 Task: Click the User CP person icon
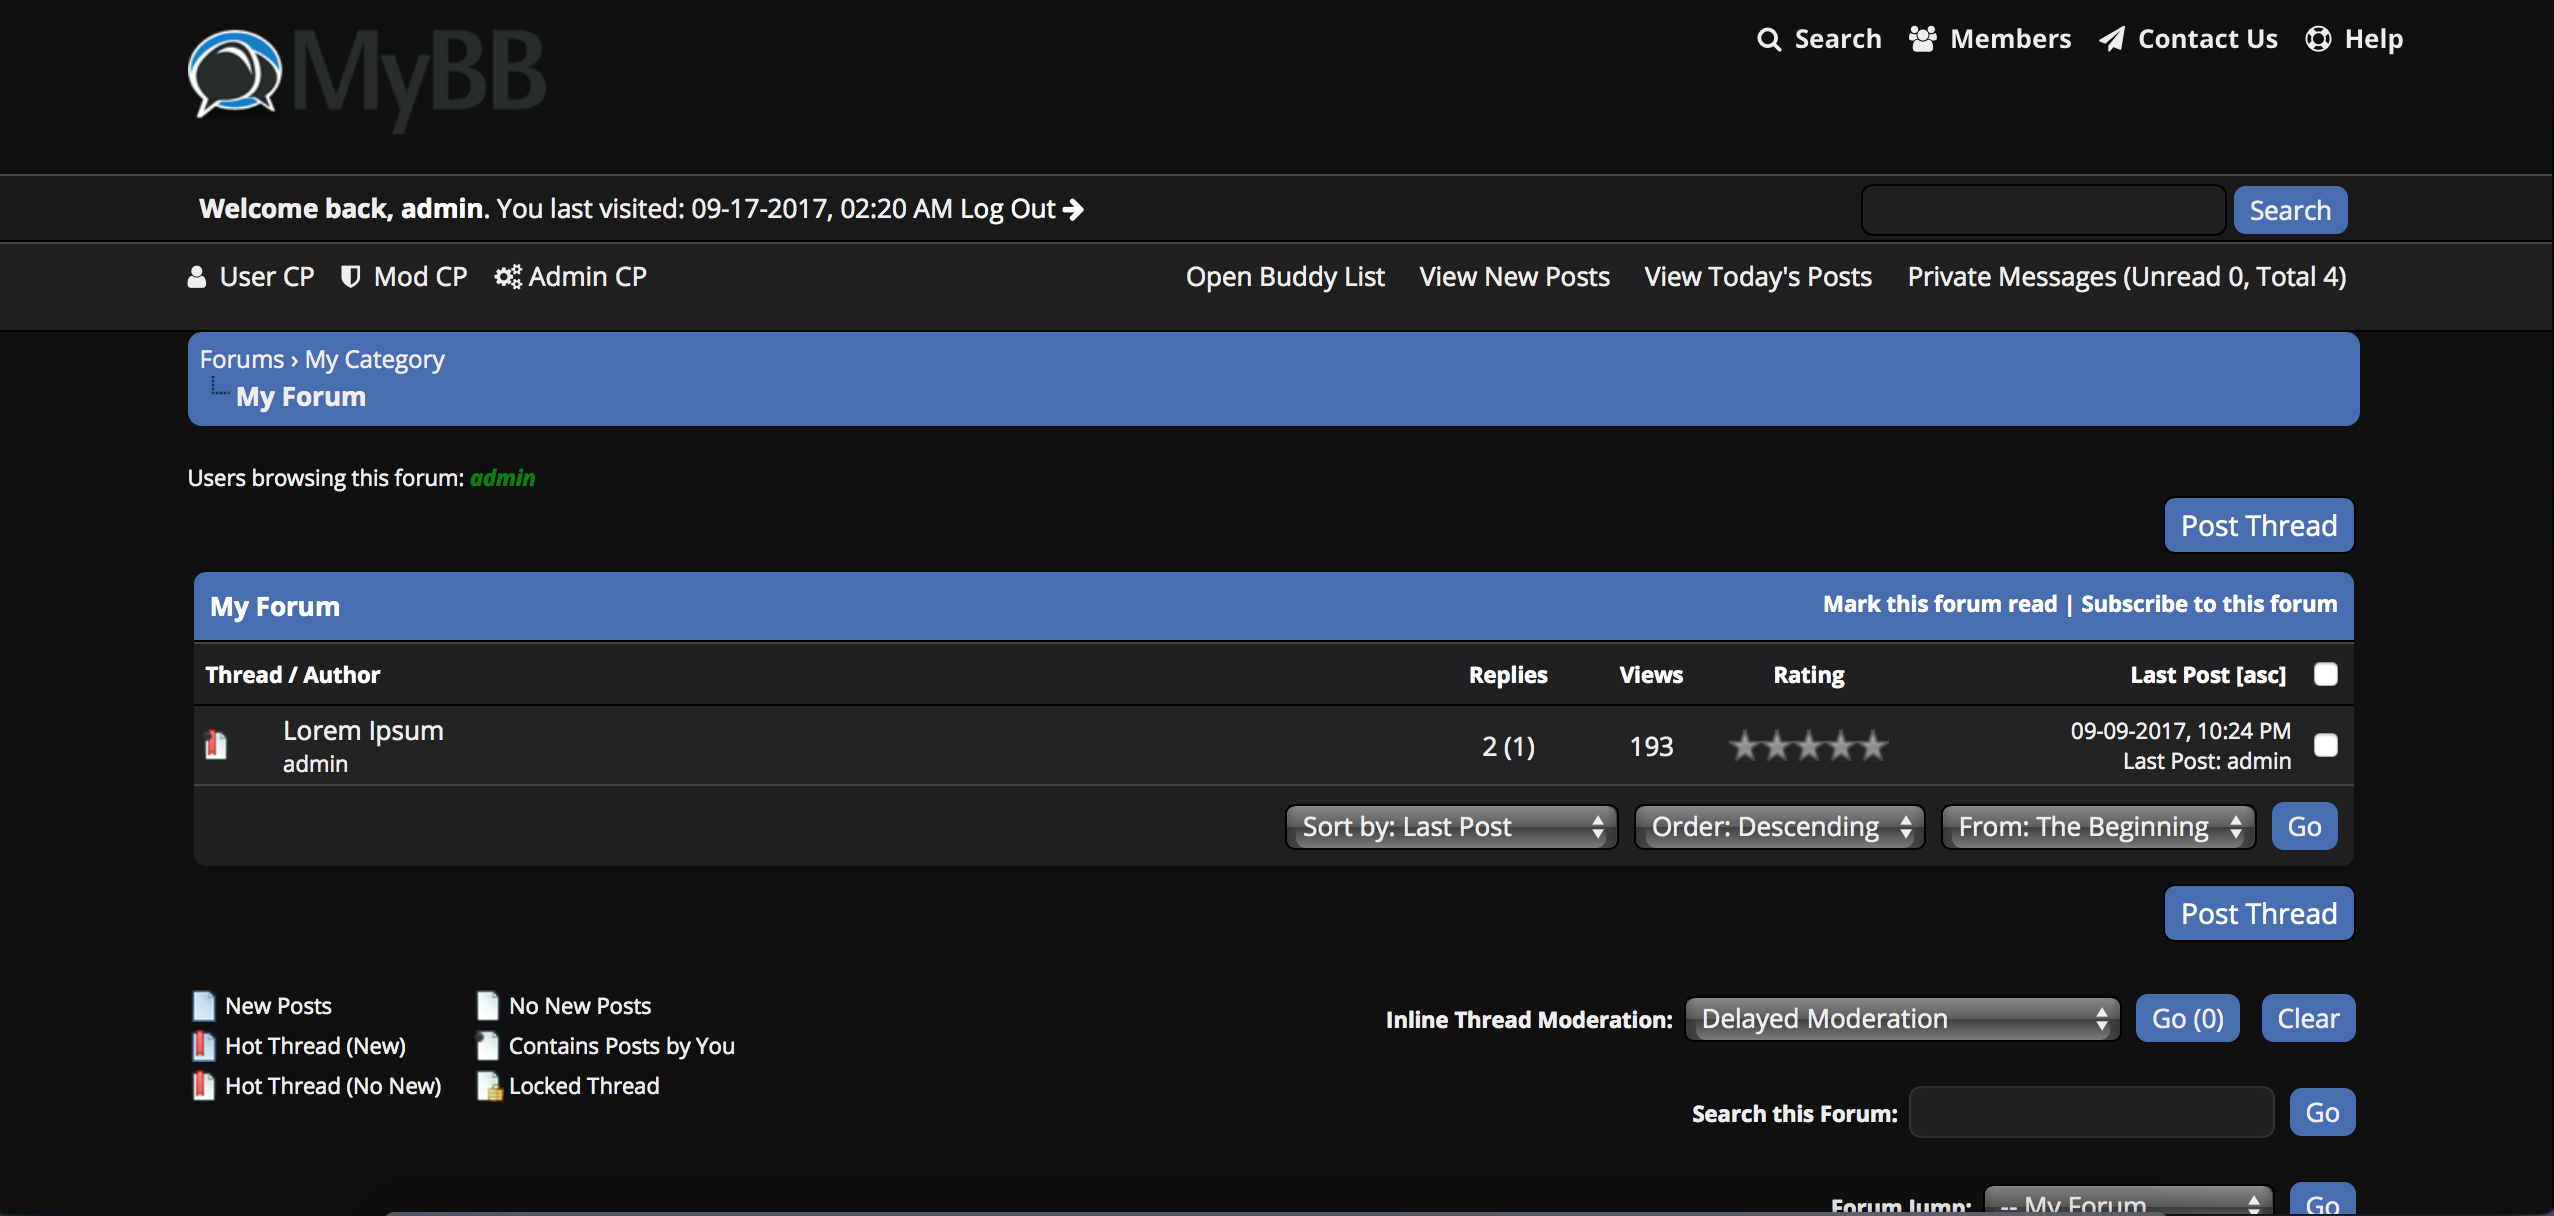[x=197, y=277]
